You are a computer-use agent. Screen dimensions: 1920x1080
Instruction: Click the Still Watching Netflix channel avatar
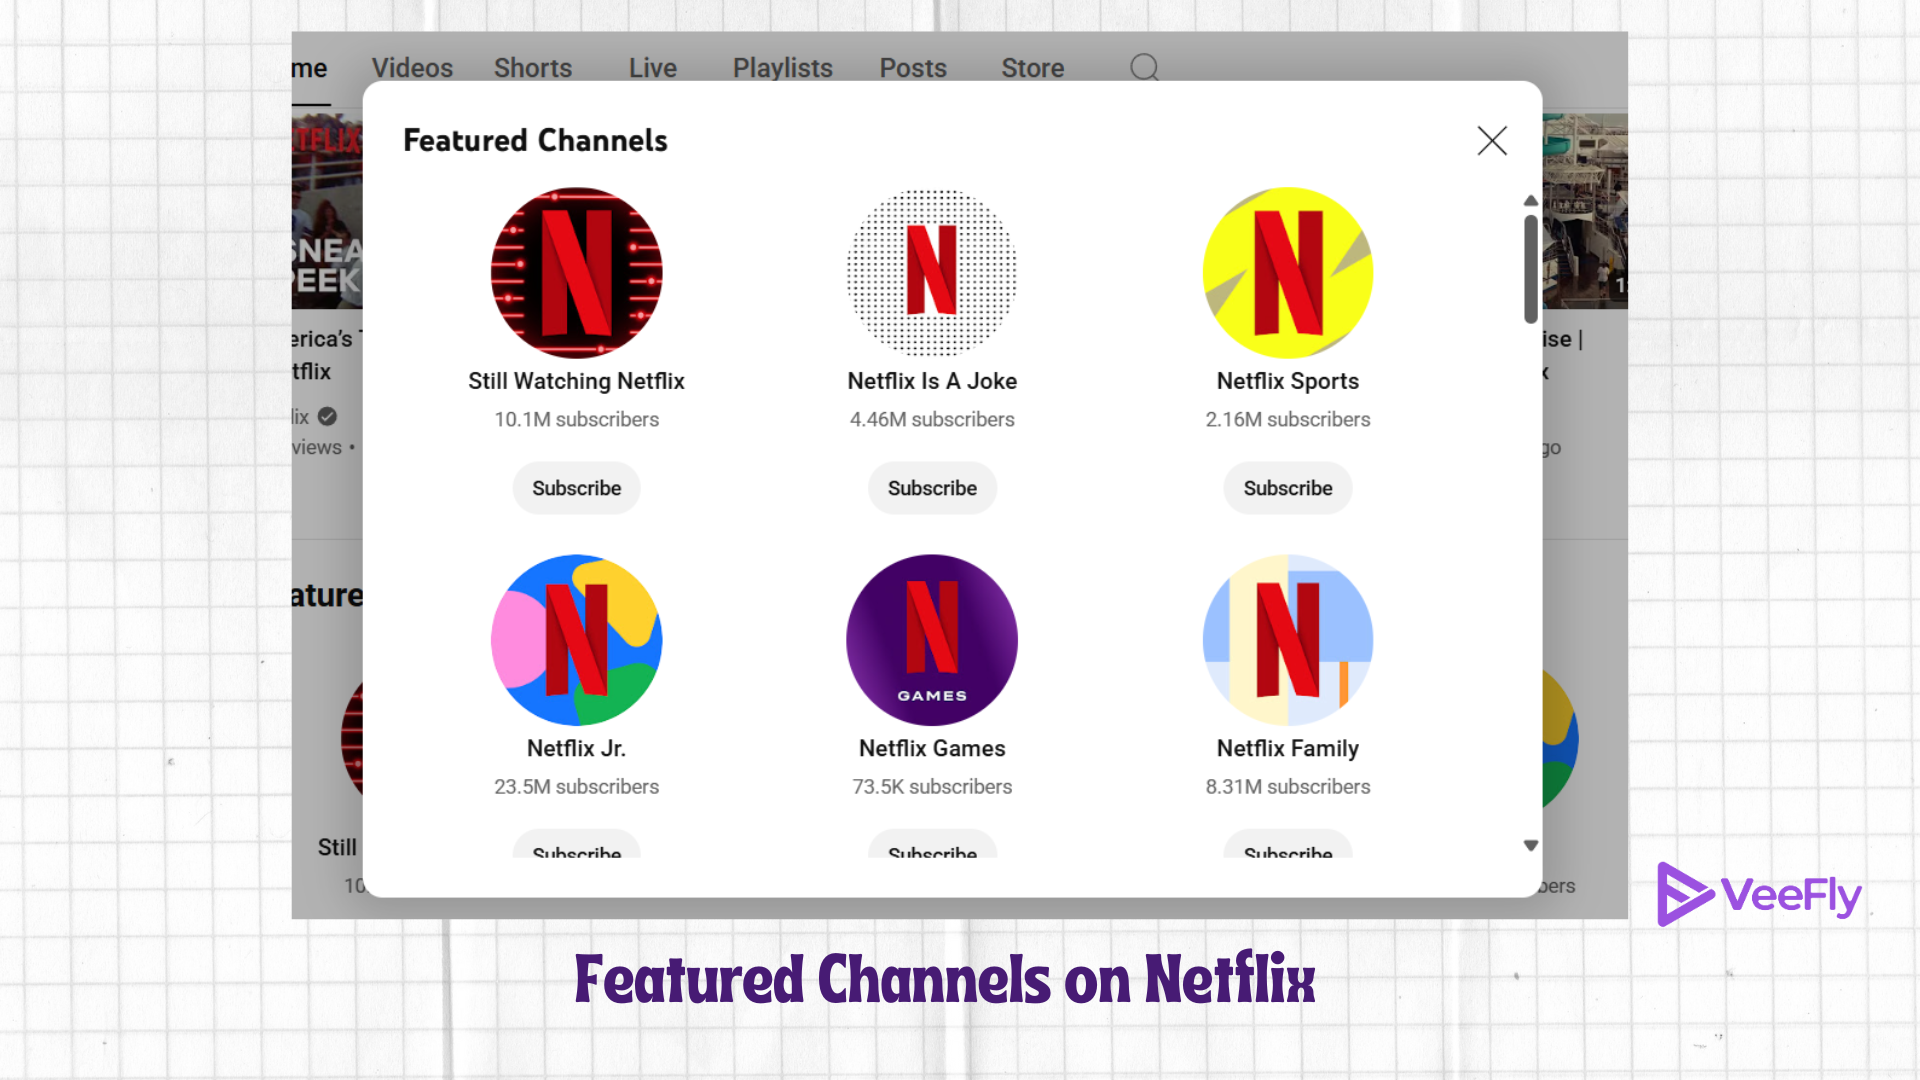coord(576,272)
